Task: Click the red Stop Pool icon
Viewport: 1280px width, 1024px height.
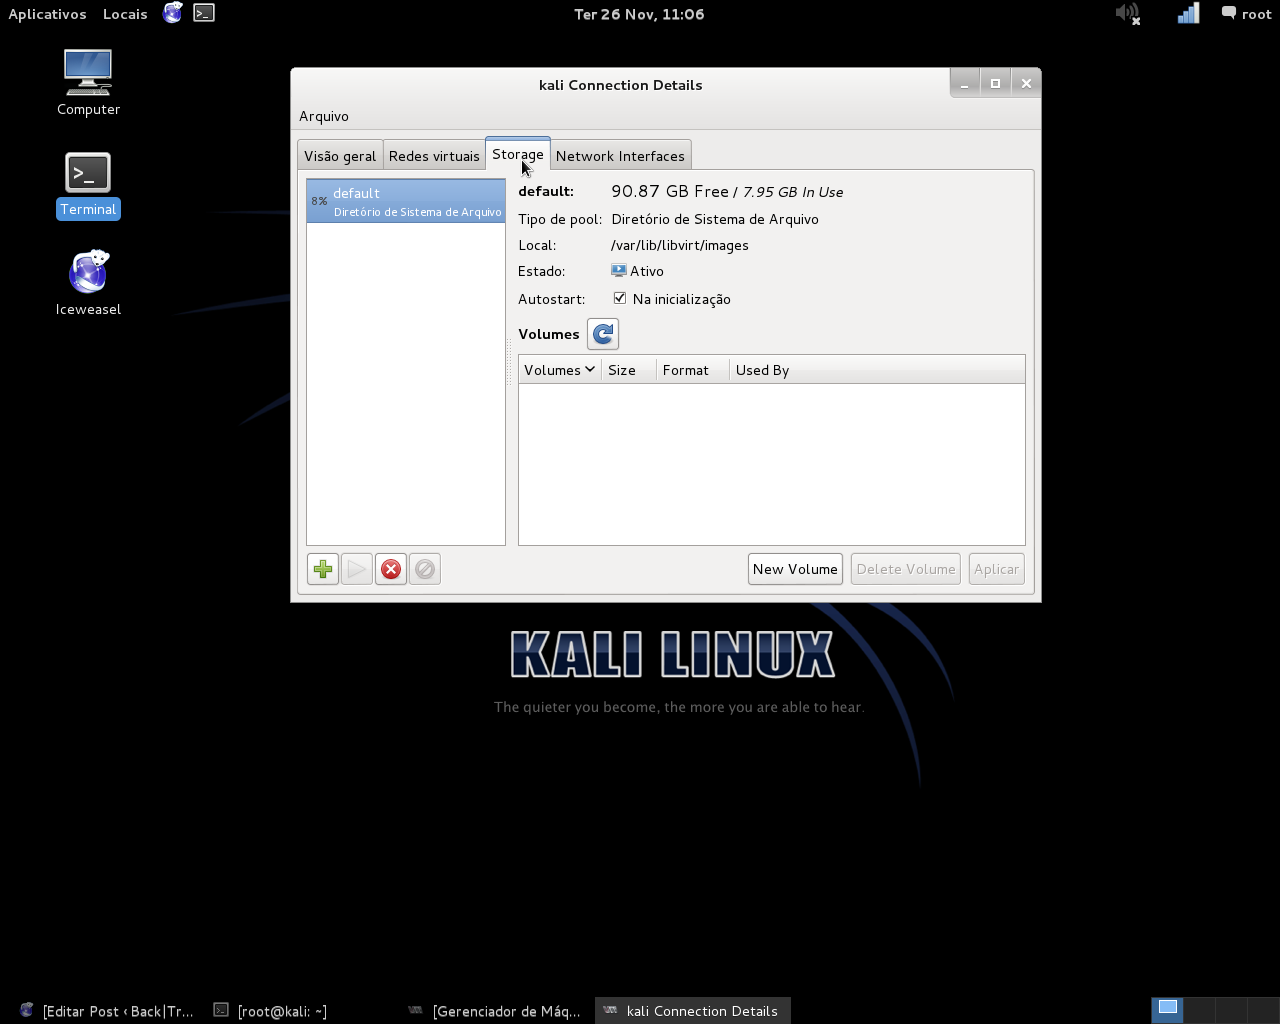Action: [x=391, y=569]
